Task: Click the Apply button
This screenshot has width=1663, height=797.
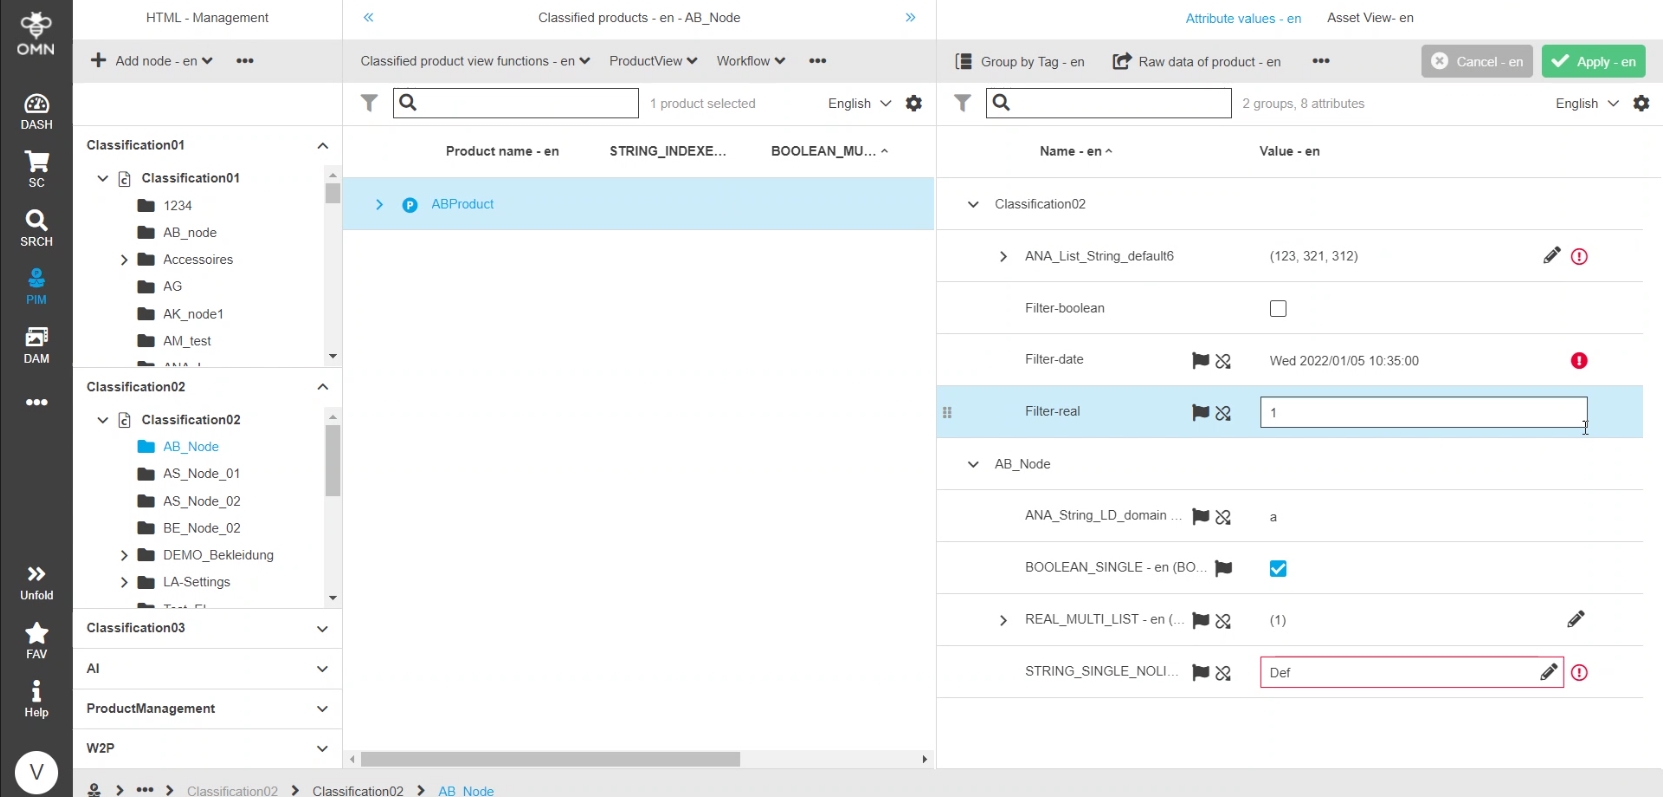Action: coord(1593,61)
